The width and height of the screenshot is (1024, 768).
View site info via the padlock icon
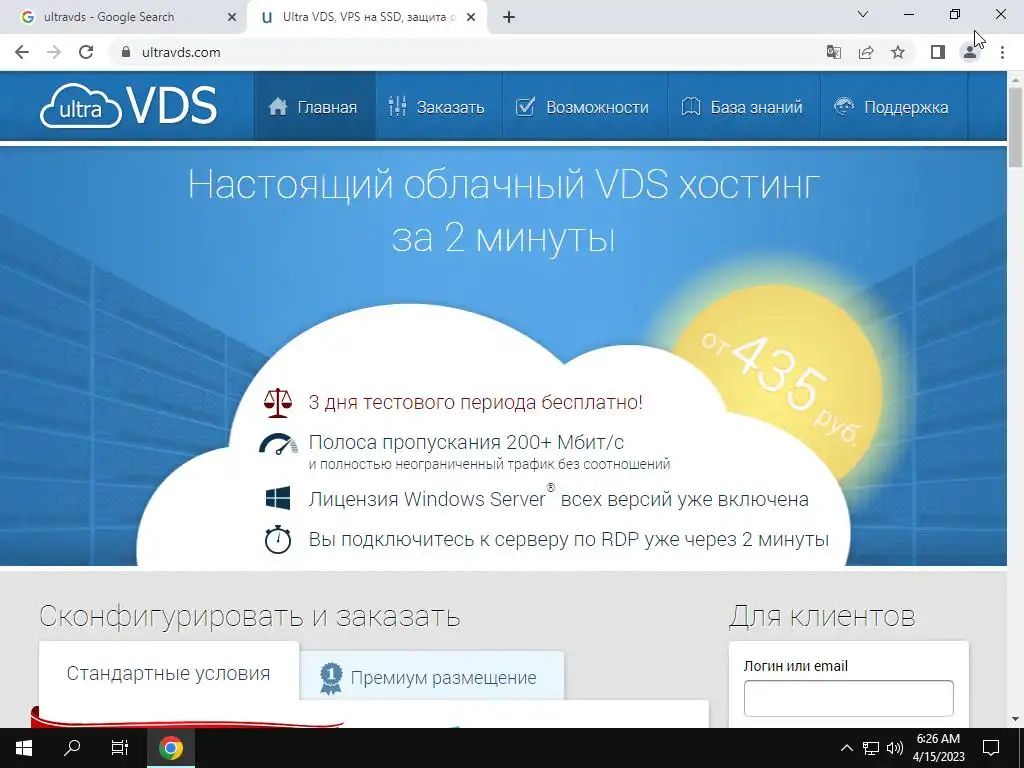tap(126, 52)
